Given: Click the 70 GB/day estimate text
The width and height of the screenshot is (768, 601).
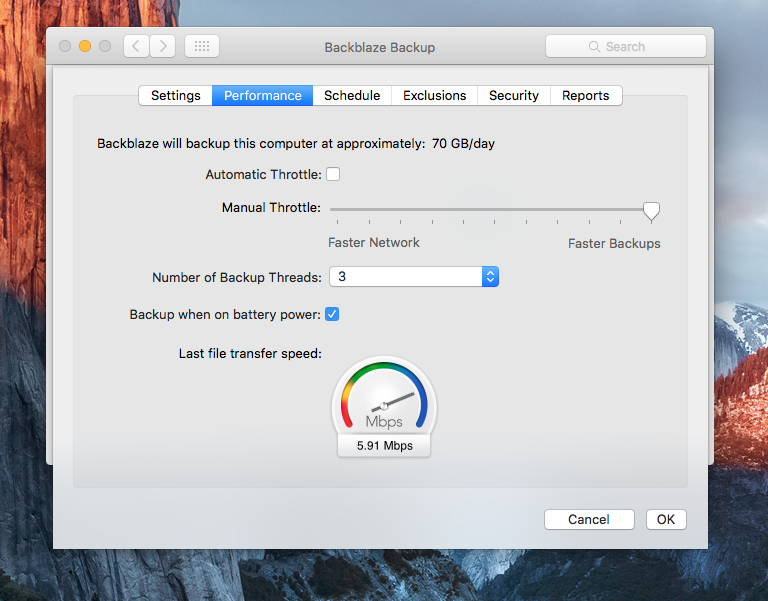Looking at the screenshot, I should click(x=463, y=144).
